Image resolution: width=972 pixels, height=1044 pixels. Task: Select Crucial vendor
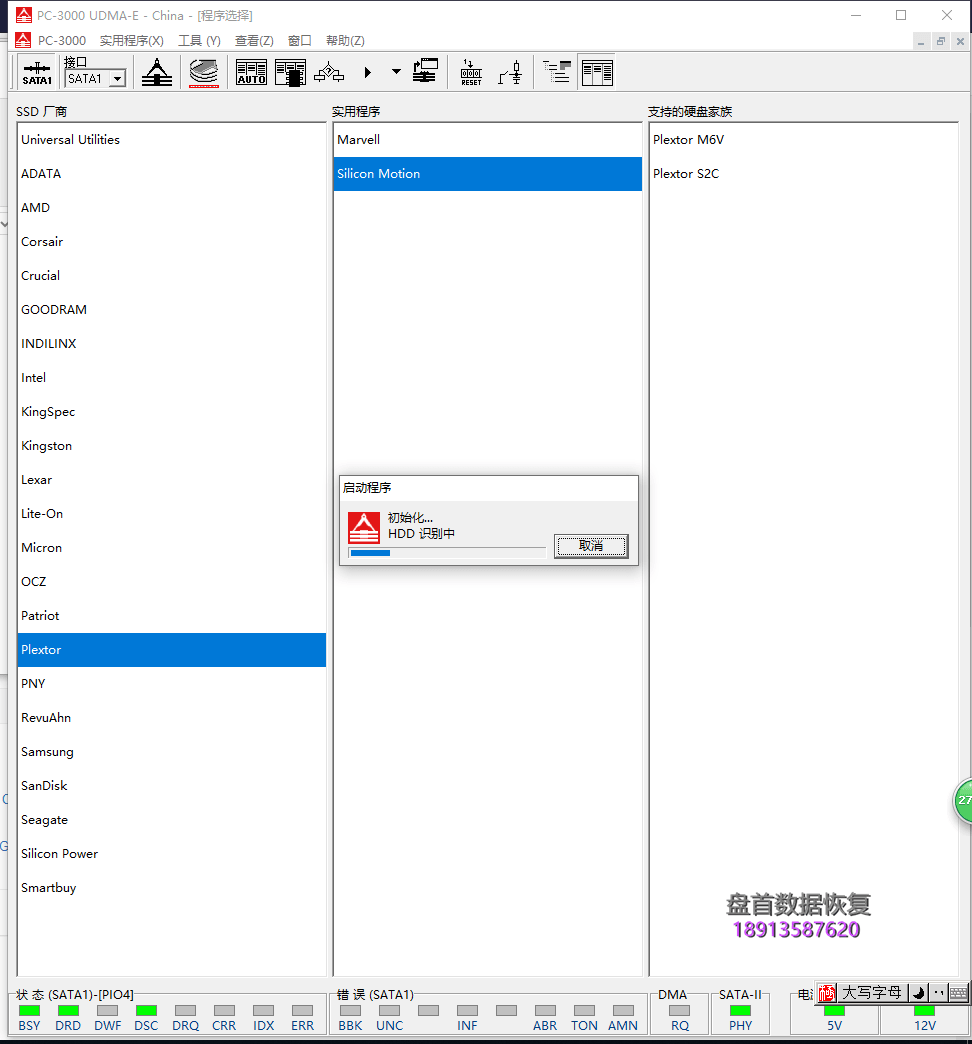[172, 276]
